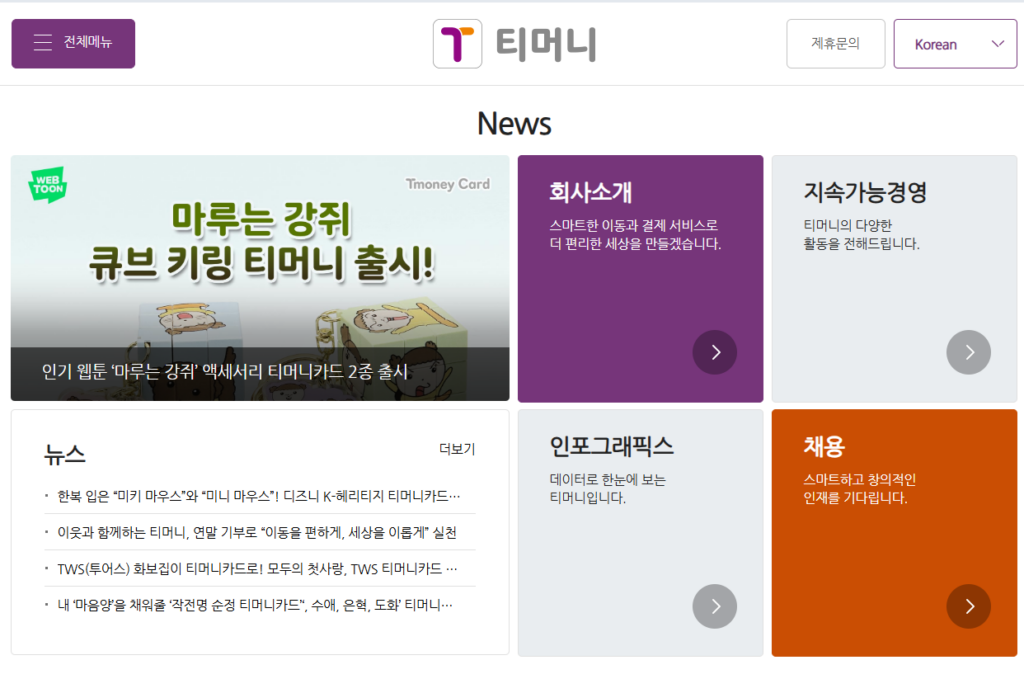Click the 뉴스 section heading

pyautogui.click(x=65, y=454)
